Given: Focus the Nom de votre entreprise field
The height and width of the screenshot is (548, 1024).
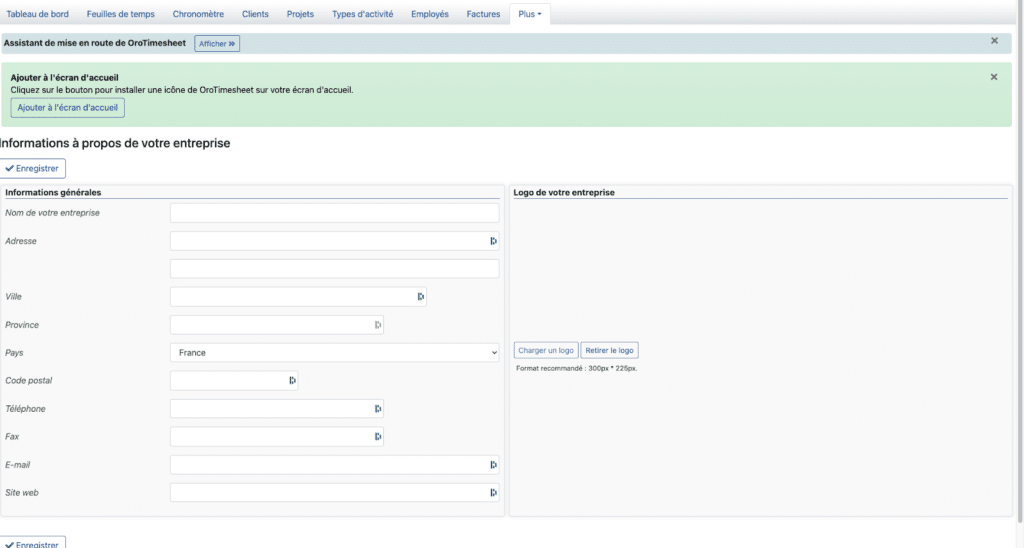Looking at the screenshot, I should [334, 213].
